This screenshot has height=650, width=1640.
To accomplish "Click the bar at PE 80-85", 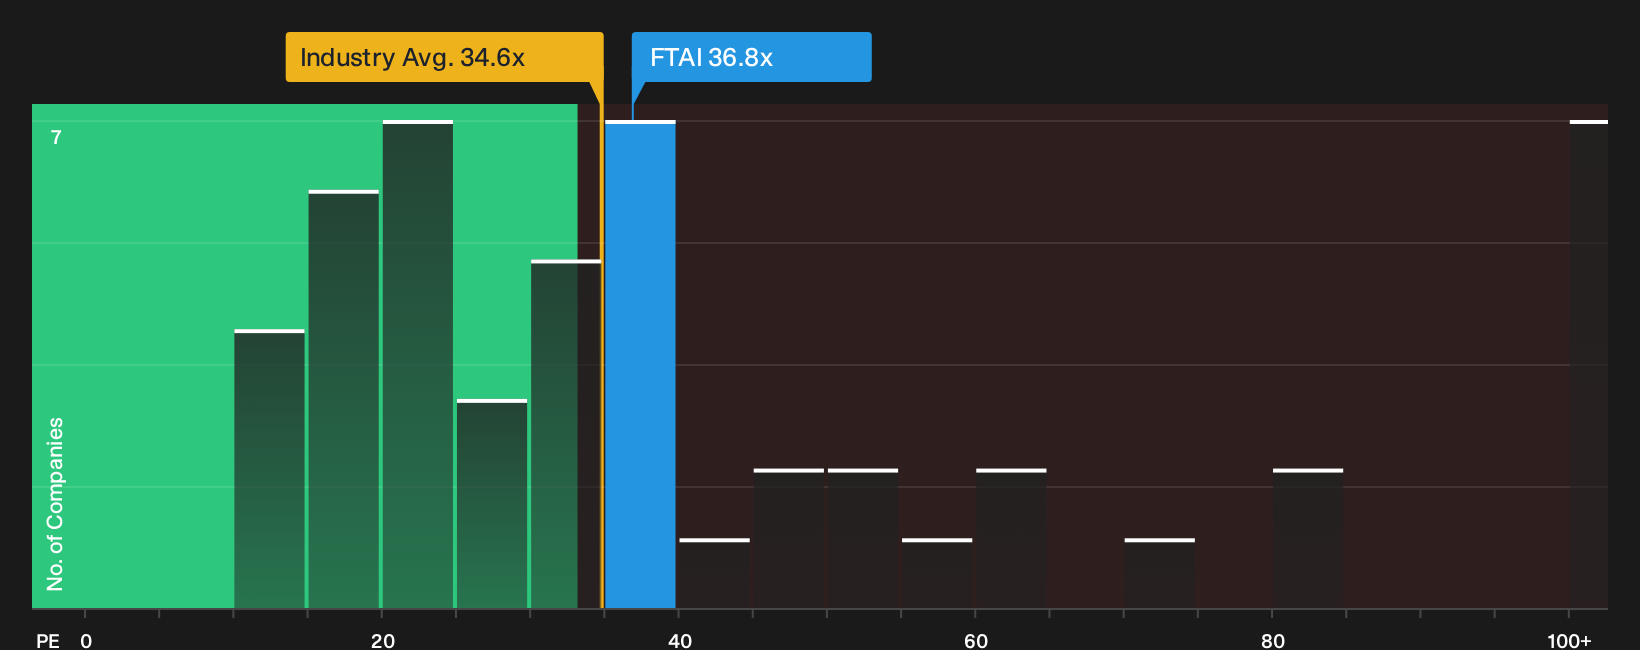I will point(1308,538).
